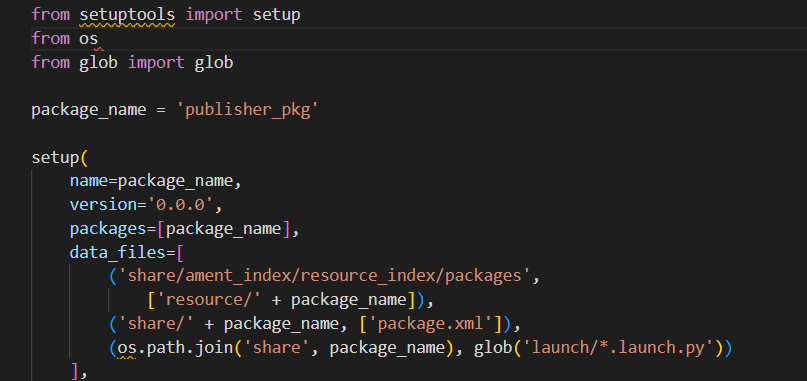Image resolution: width=807 pixels, height=381 pixels.
Task: Click the 'setup' name in setuptools import
Action: (276, 15)
